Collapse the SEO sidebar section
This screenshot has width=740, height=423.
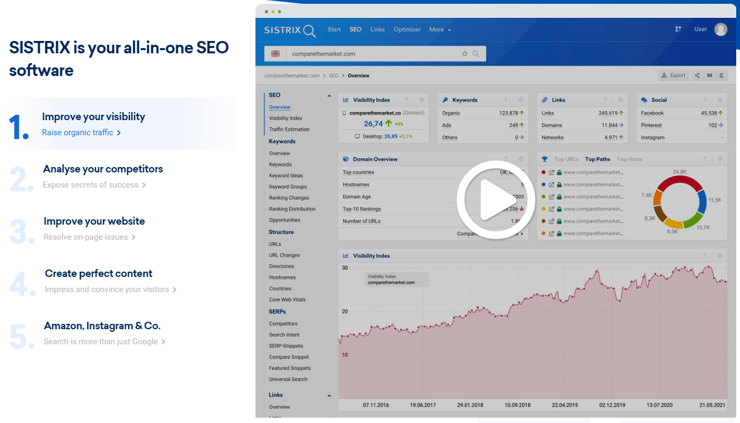tap(329, 96)
